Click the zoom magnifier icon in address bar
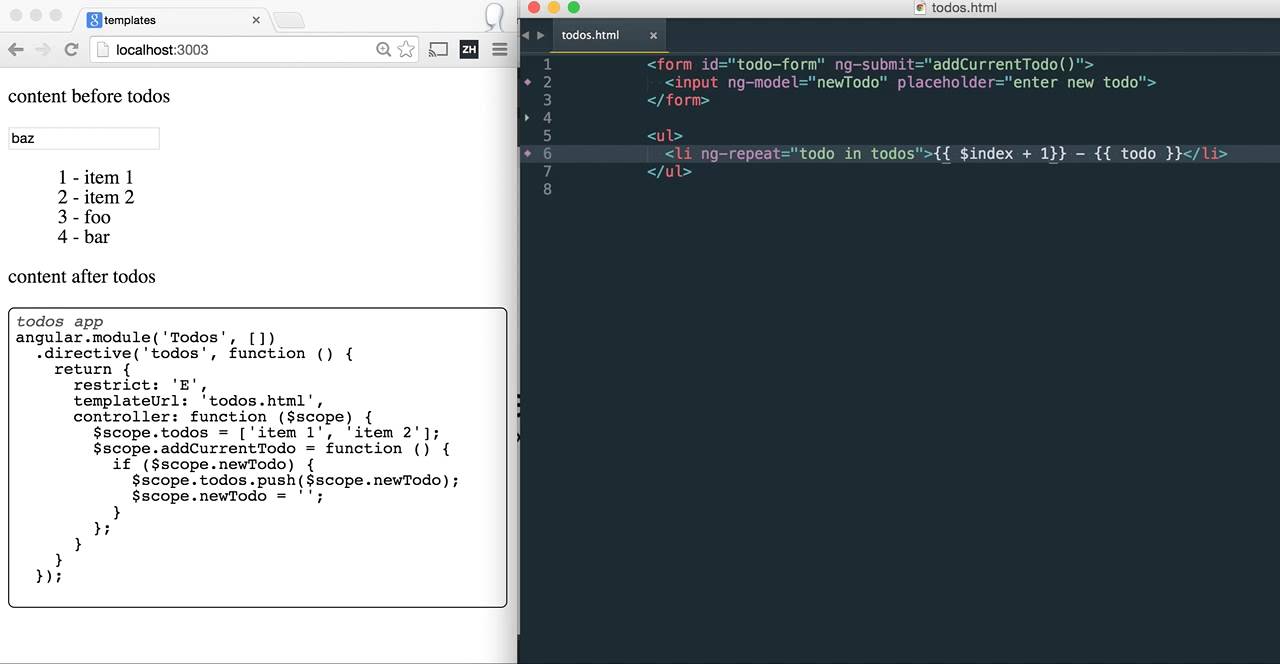 click(x=384, y=49)
